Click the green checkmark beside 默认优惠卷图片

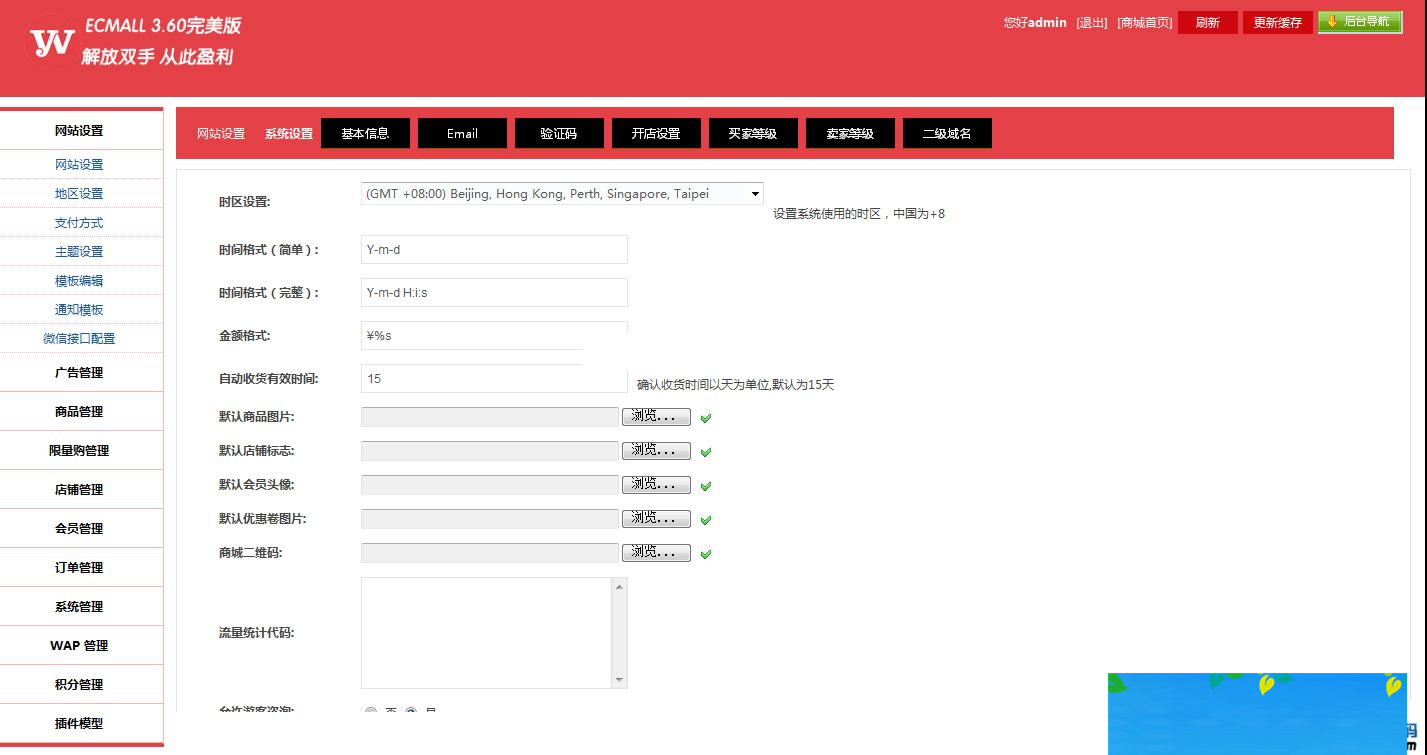click(x=705, y=519)
